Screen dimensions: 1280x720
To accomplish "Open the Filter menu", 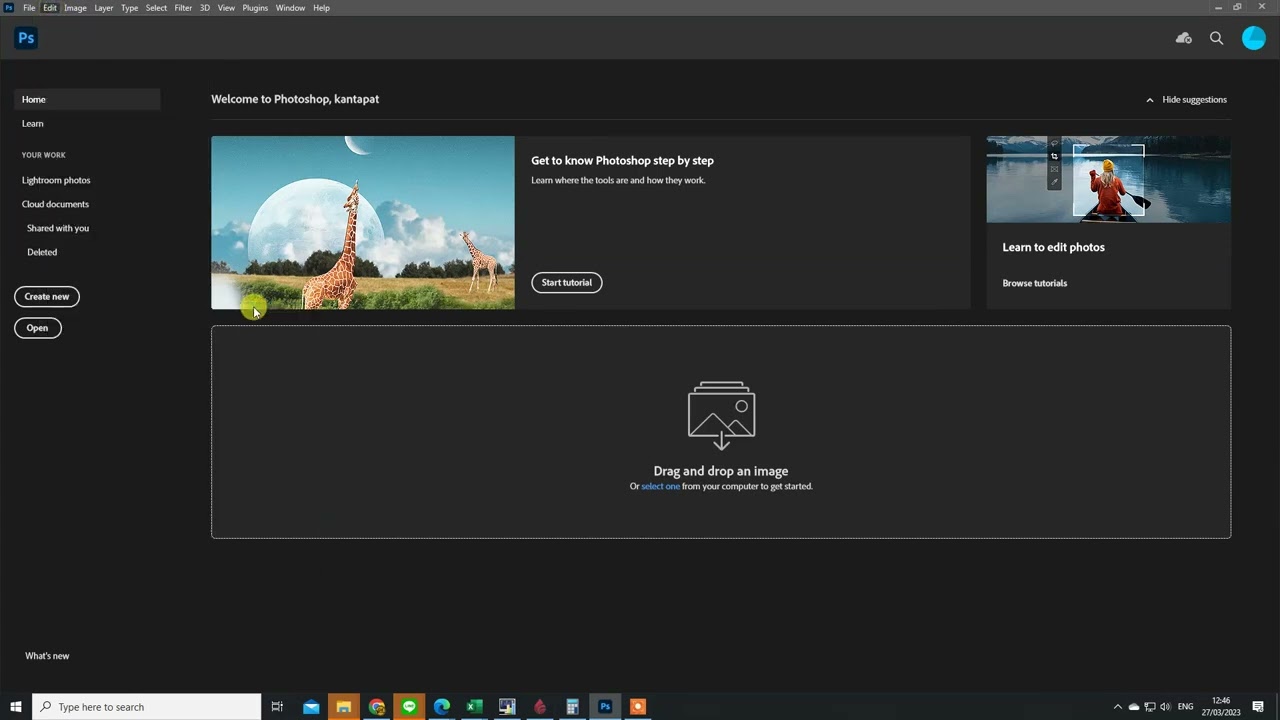I will (183, 8).
